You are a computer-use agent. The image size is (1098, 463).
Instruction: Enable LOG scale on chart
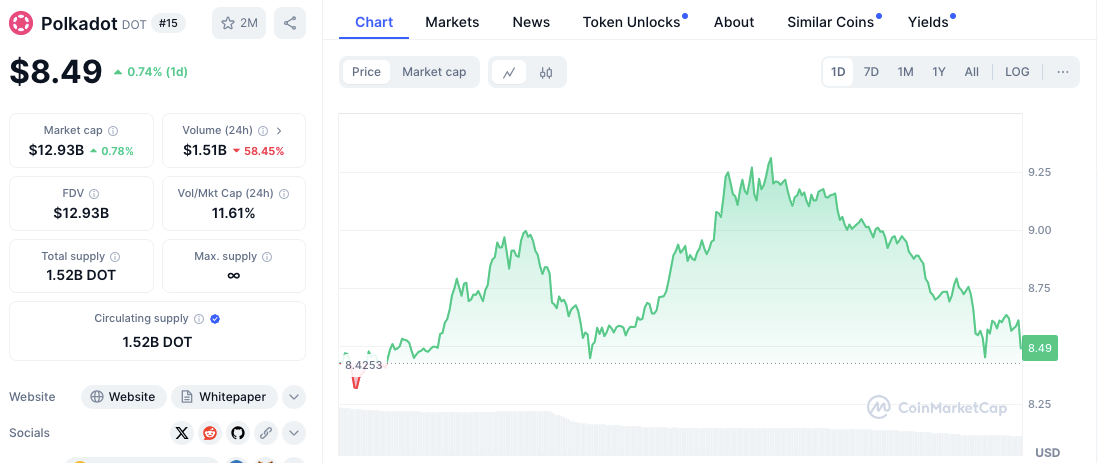1017,72
